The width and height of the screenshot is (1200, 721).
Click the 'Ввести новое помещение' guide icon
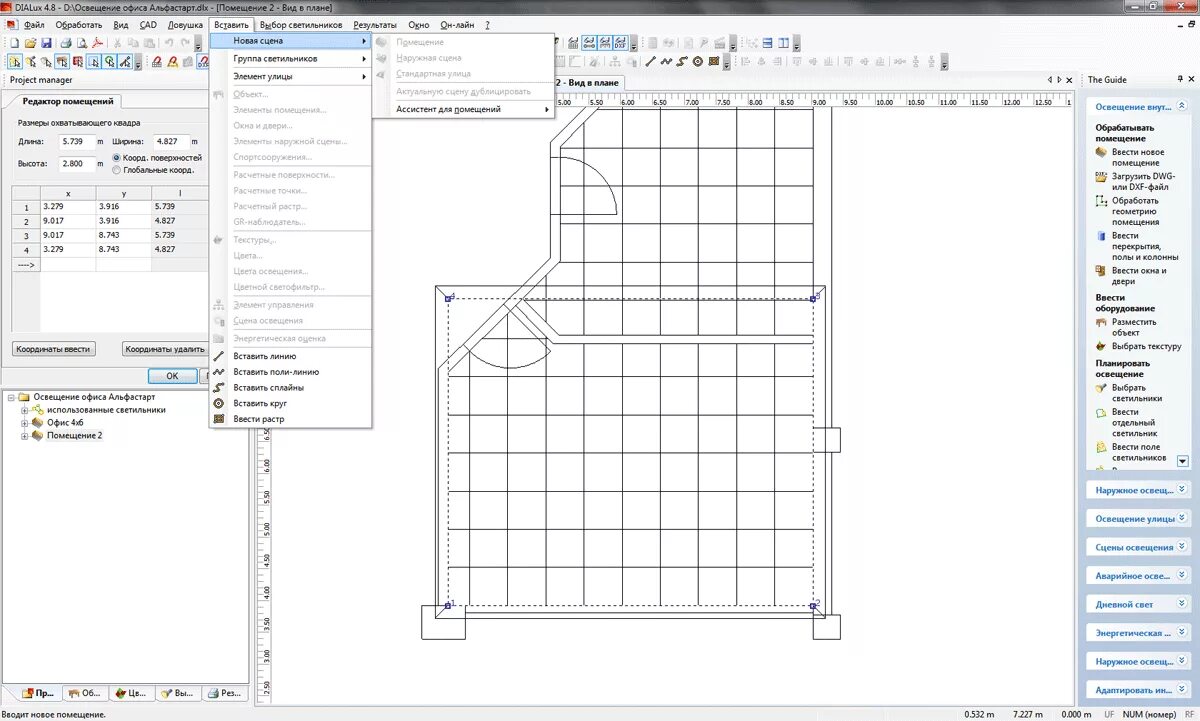(x=1101, y=152)
